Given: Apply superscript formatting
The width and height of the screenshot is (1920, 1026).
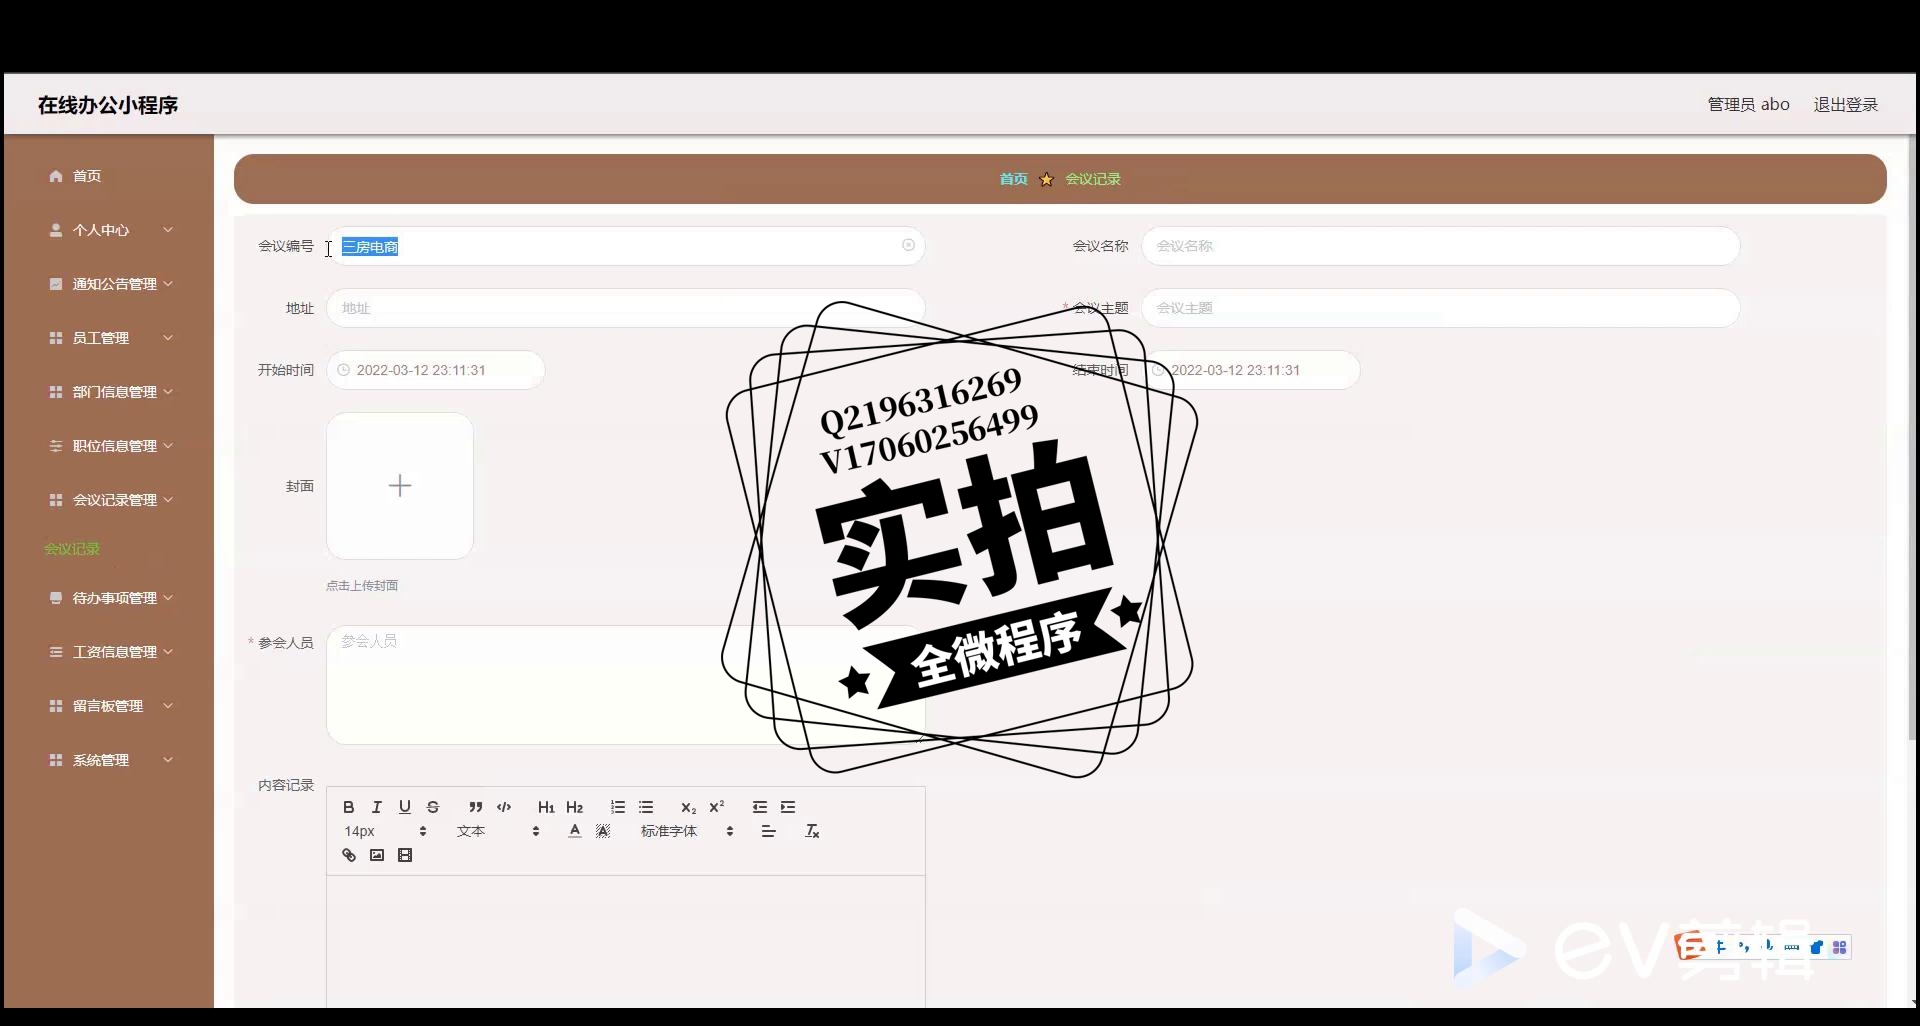Looking at the screenshot, I should (x=716, y=807).
